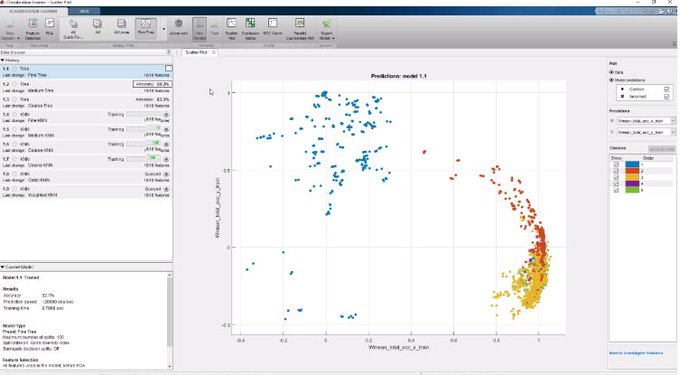Click the Move to Front button

click(662, 149)
